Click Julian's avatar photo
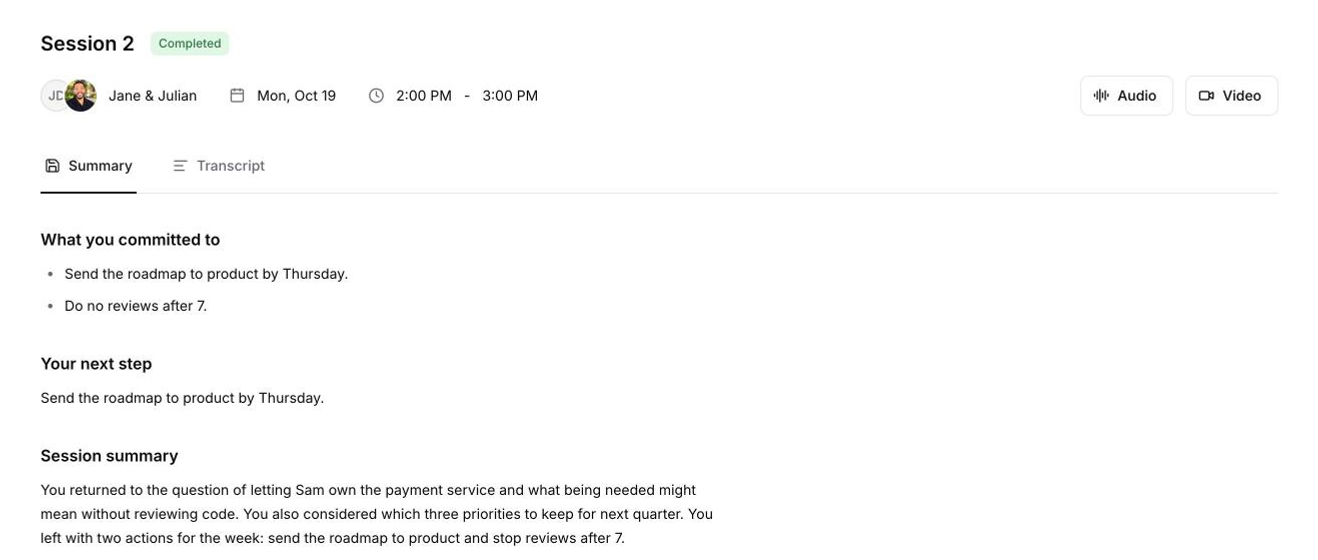 (81, 96)
